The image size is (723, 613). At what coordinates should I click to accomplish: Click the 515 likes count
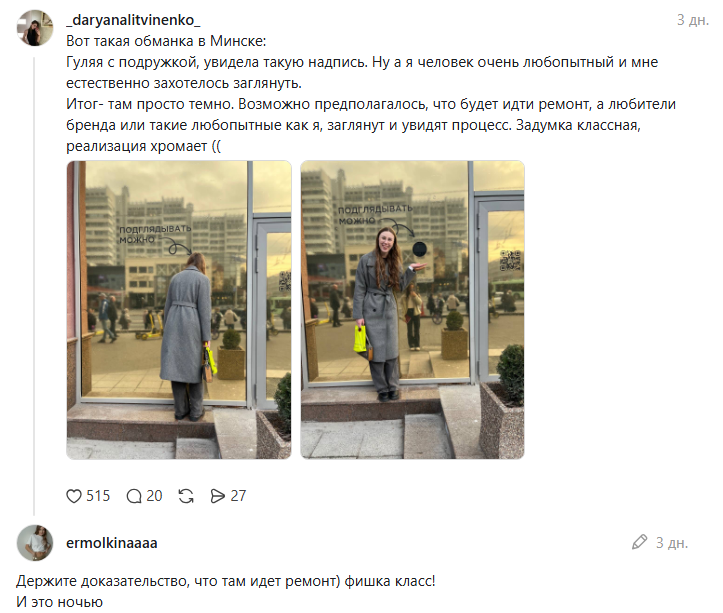point(98,496)
